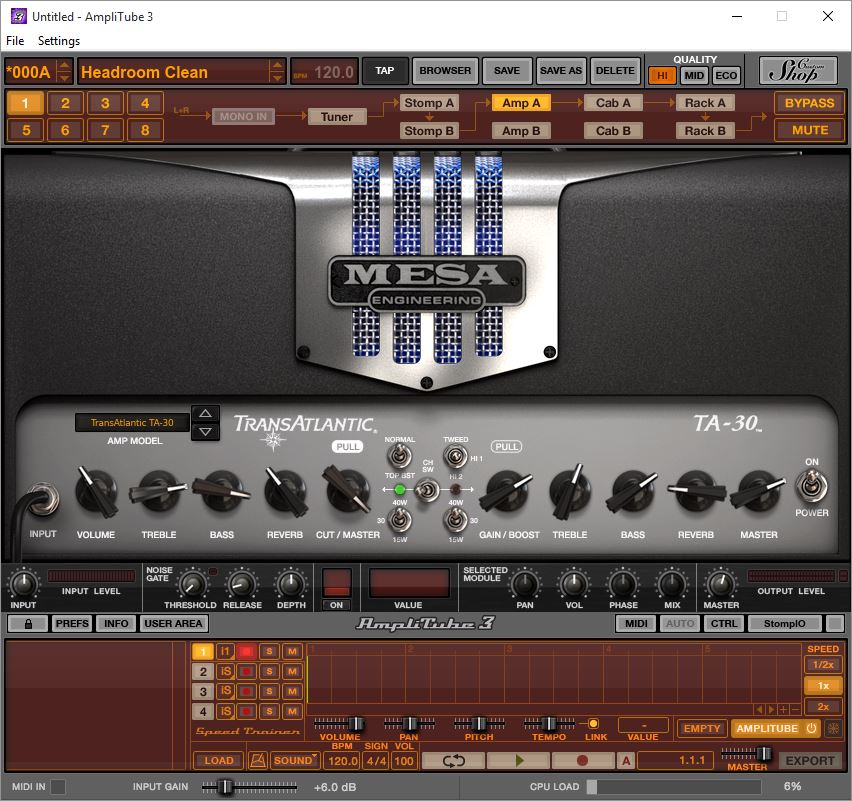This screenshot has height=801, width=852.
Task: Select previous amp model with up arrow
Action: pos(205,414)
